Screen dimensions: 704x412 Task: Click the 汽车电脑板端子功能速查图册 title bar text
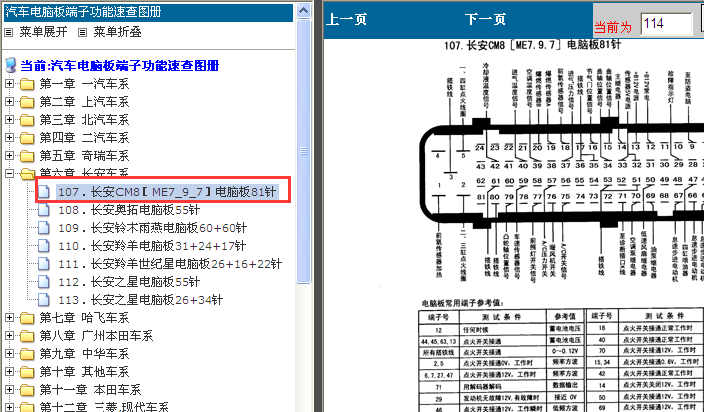pos(83,11)
